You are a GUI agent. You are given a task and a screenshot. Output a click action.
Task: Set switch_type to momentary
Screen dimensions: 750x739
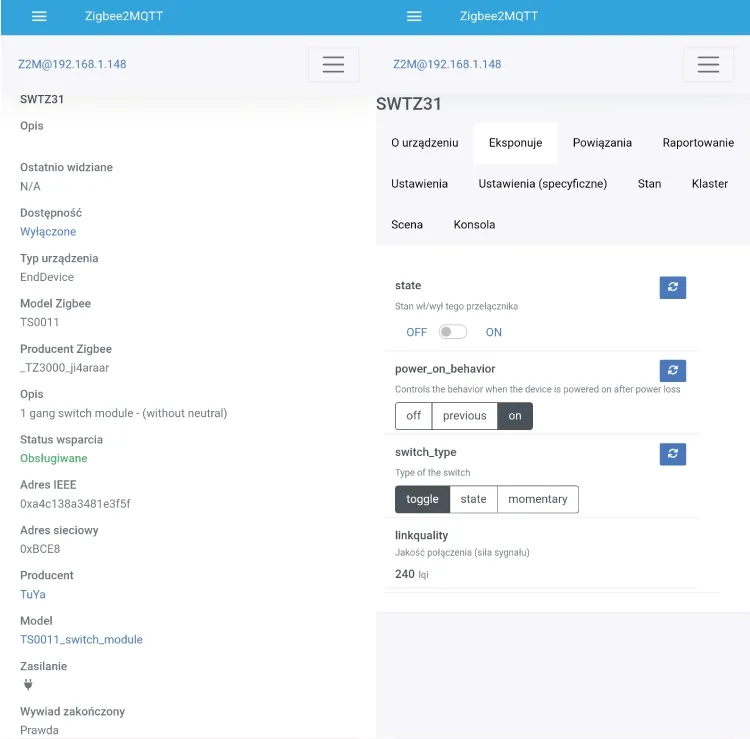point(538,499)
